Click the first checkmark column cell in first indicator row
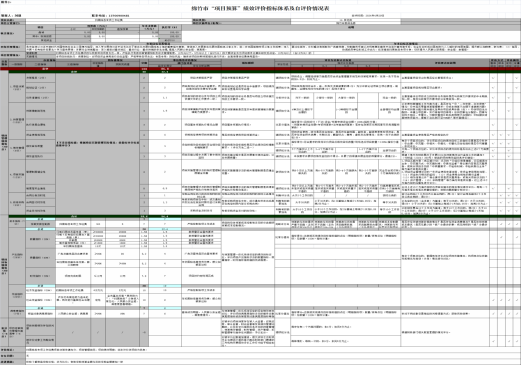This screenshot has width=522, height=366. coord(493,78)
